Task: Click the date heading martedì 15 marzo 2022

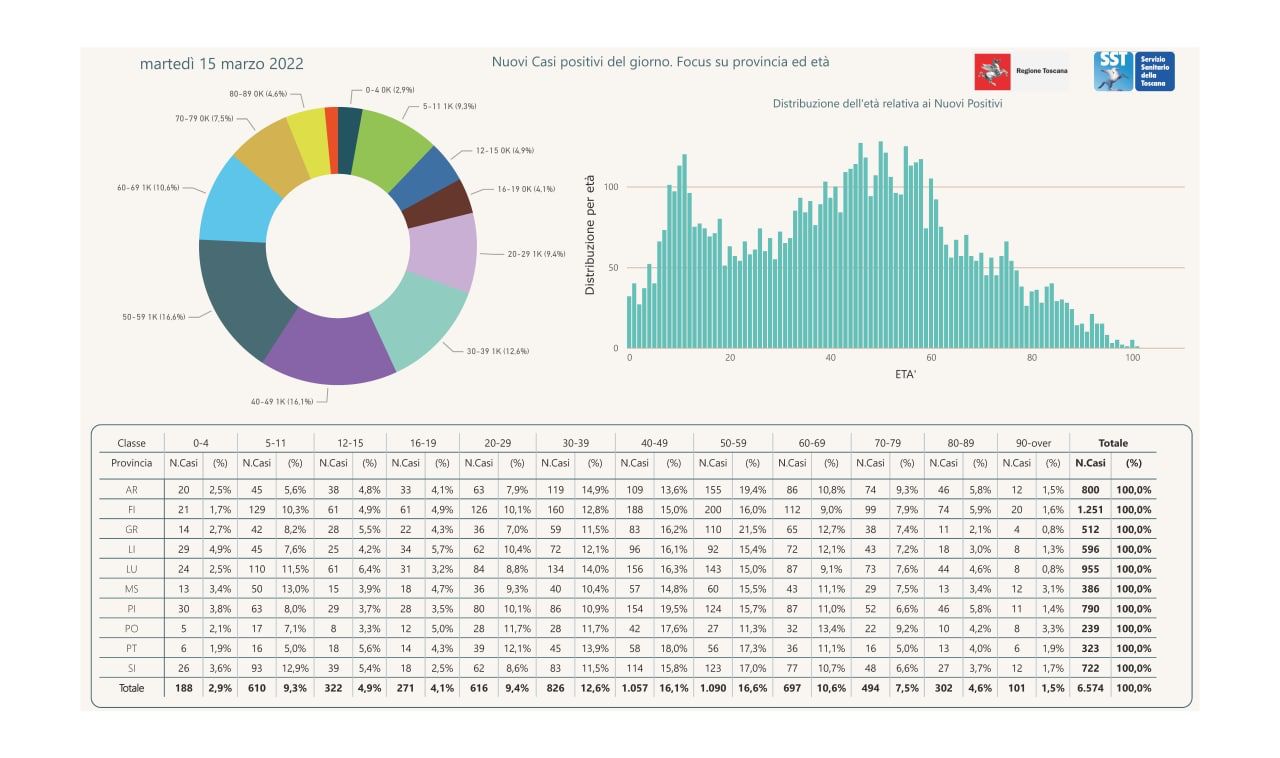Action: tap(222, 64)
